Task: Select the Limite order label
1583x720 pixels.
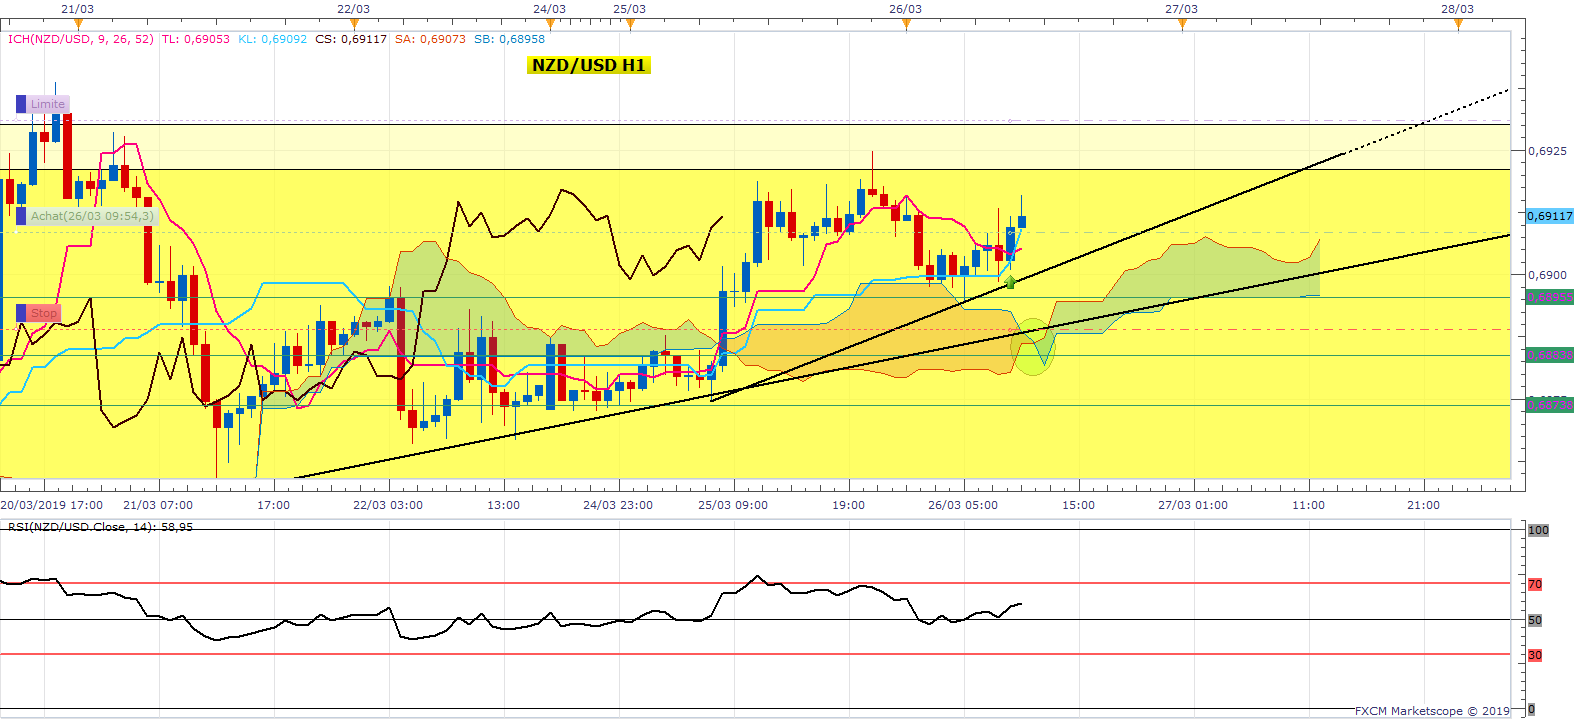Action: click(48, 104)
